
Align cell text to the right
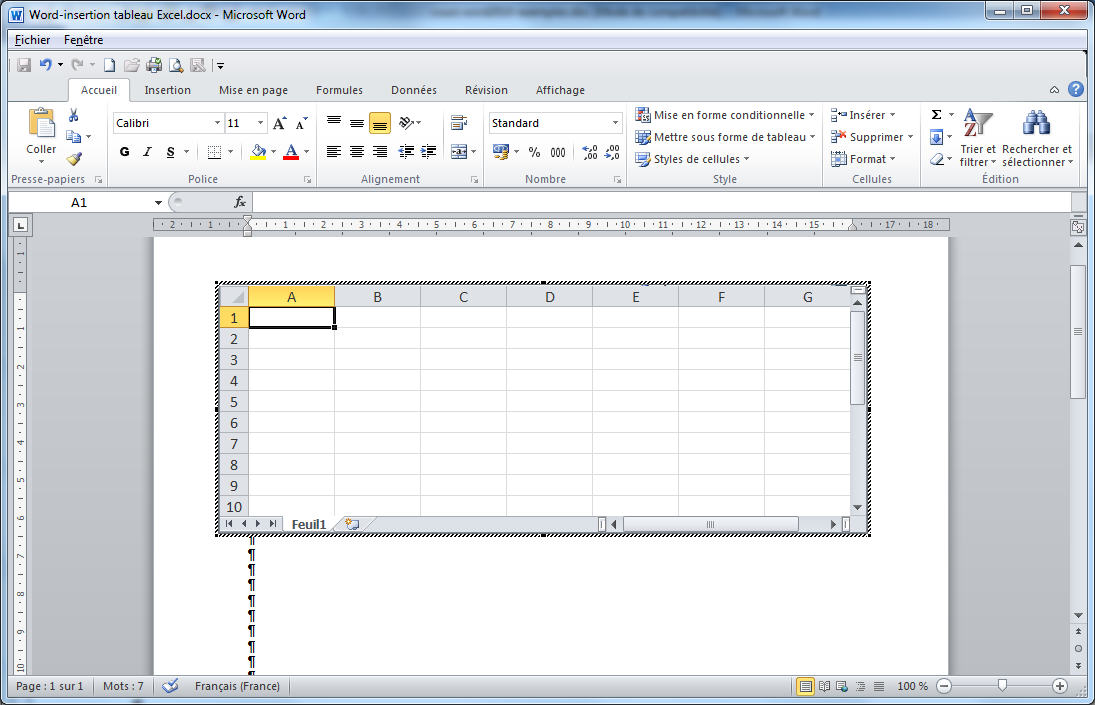click(380, 151)
